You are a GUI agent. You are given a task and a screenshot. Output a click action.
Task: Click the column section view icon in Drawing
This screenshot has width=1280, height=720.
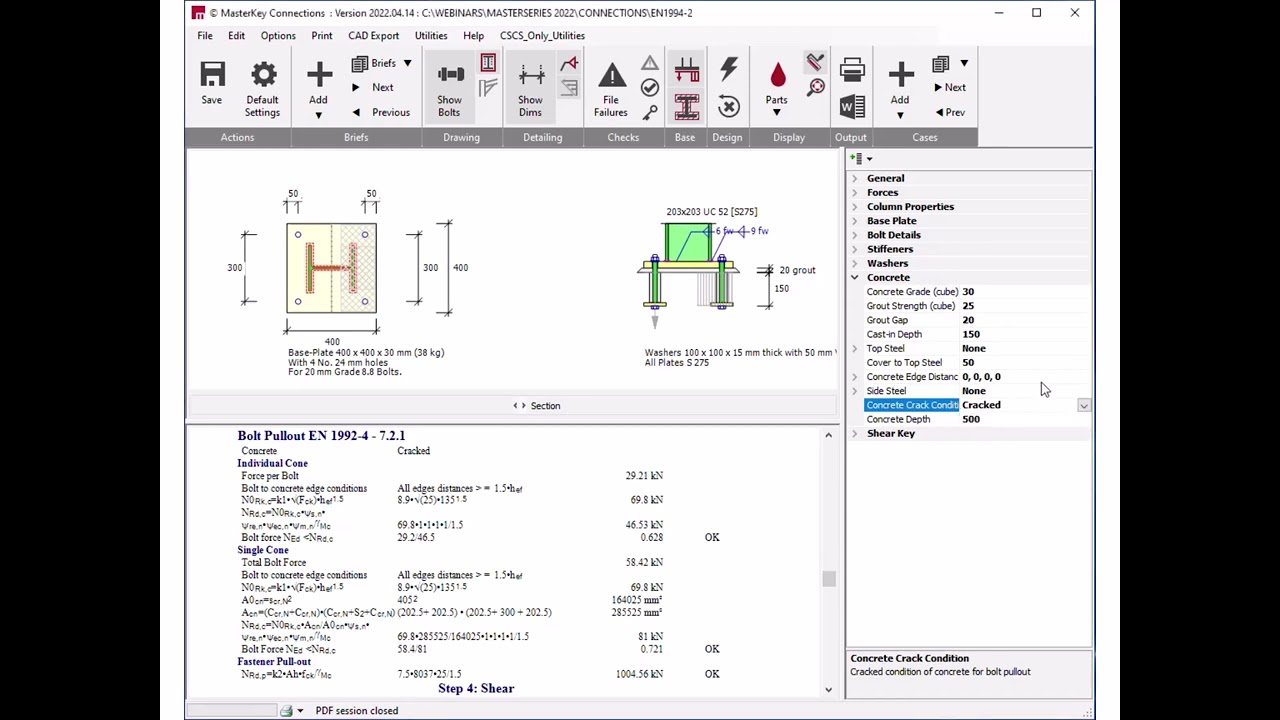[488, 65]
